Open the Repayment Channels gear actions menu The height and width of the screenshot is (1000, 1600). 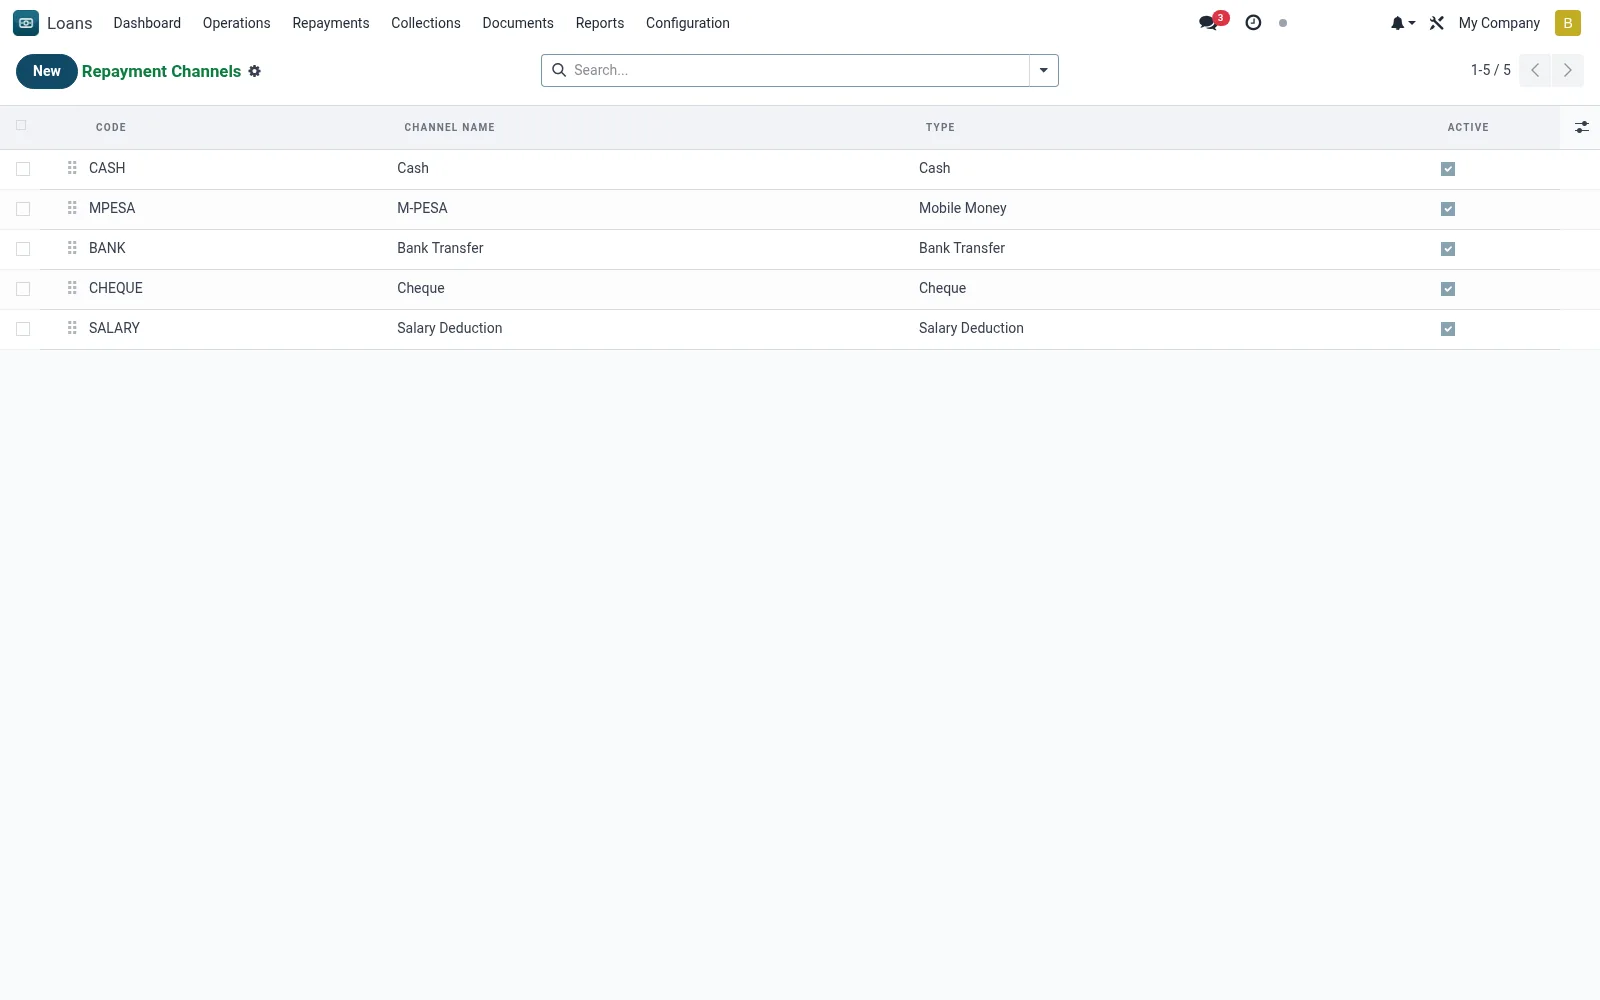tap(255, 71)
